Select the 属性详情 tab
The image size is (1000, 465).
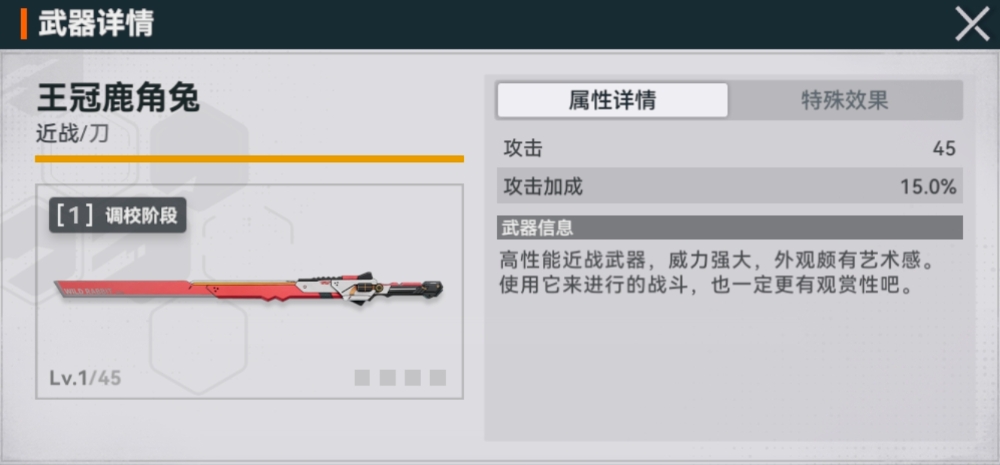pyautogui.click(x=612, y=100)
